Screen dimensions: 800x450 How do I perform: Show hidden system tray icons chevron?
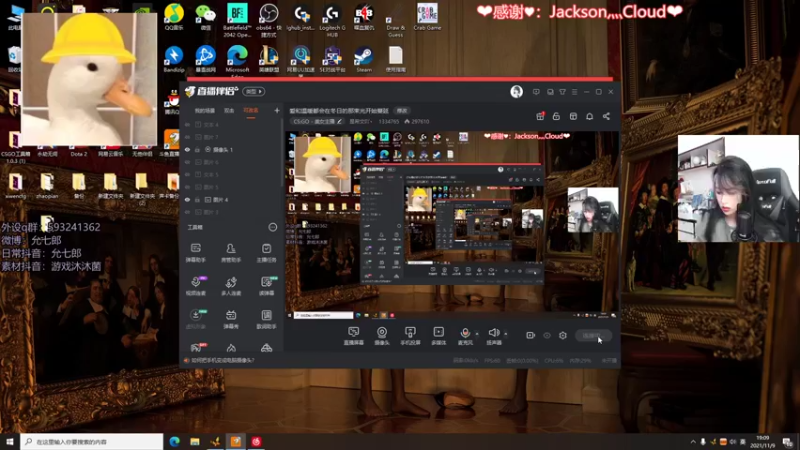pos(693,442)
